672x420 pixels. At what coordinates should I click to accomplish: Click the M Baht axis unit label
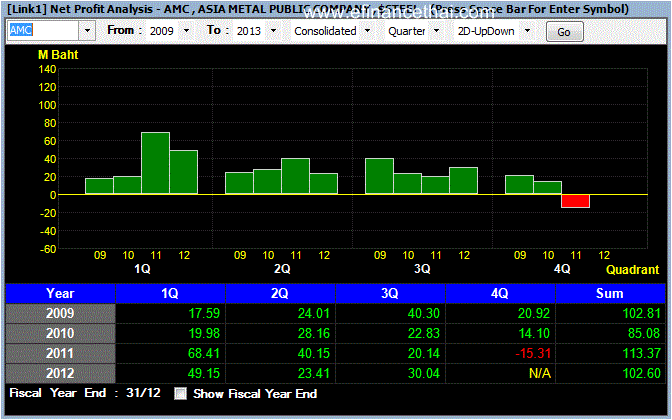tap(58, 55)
